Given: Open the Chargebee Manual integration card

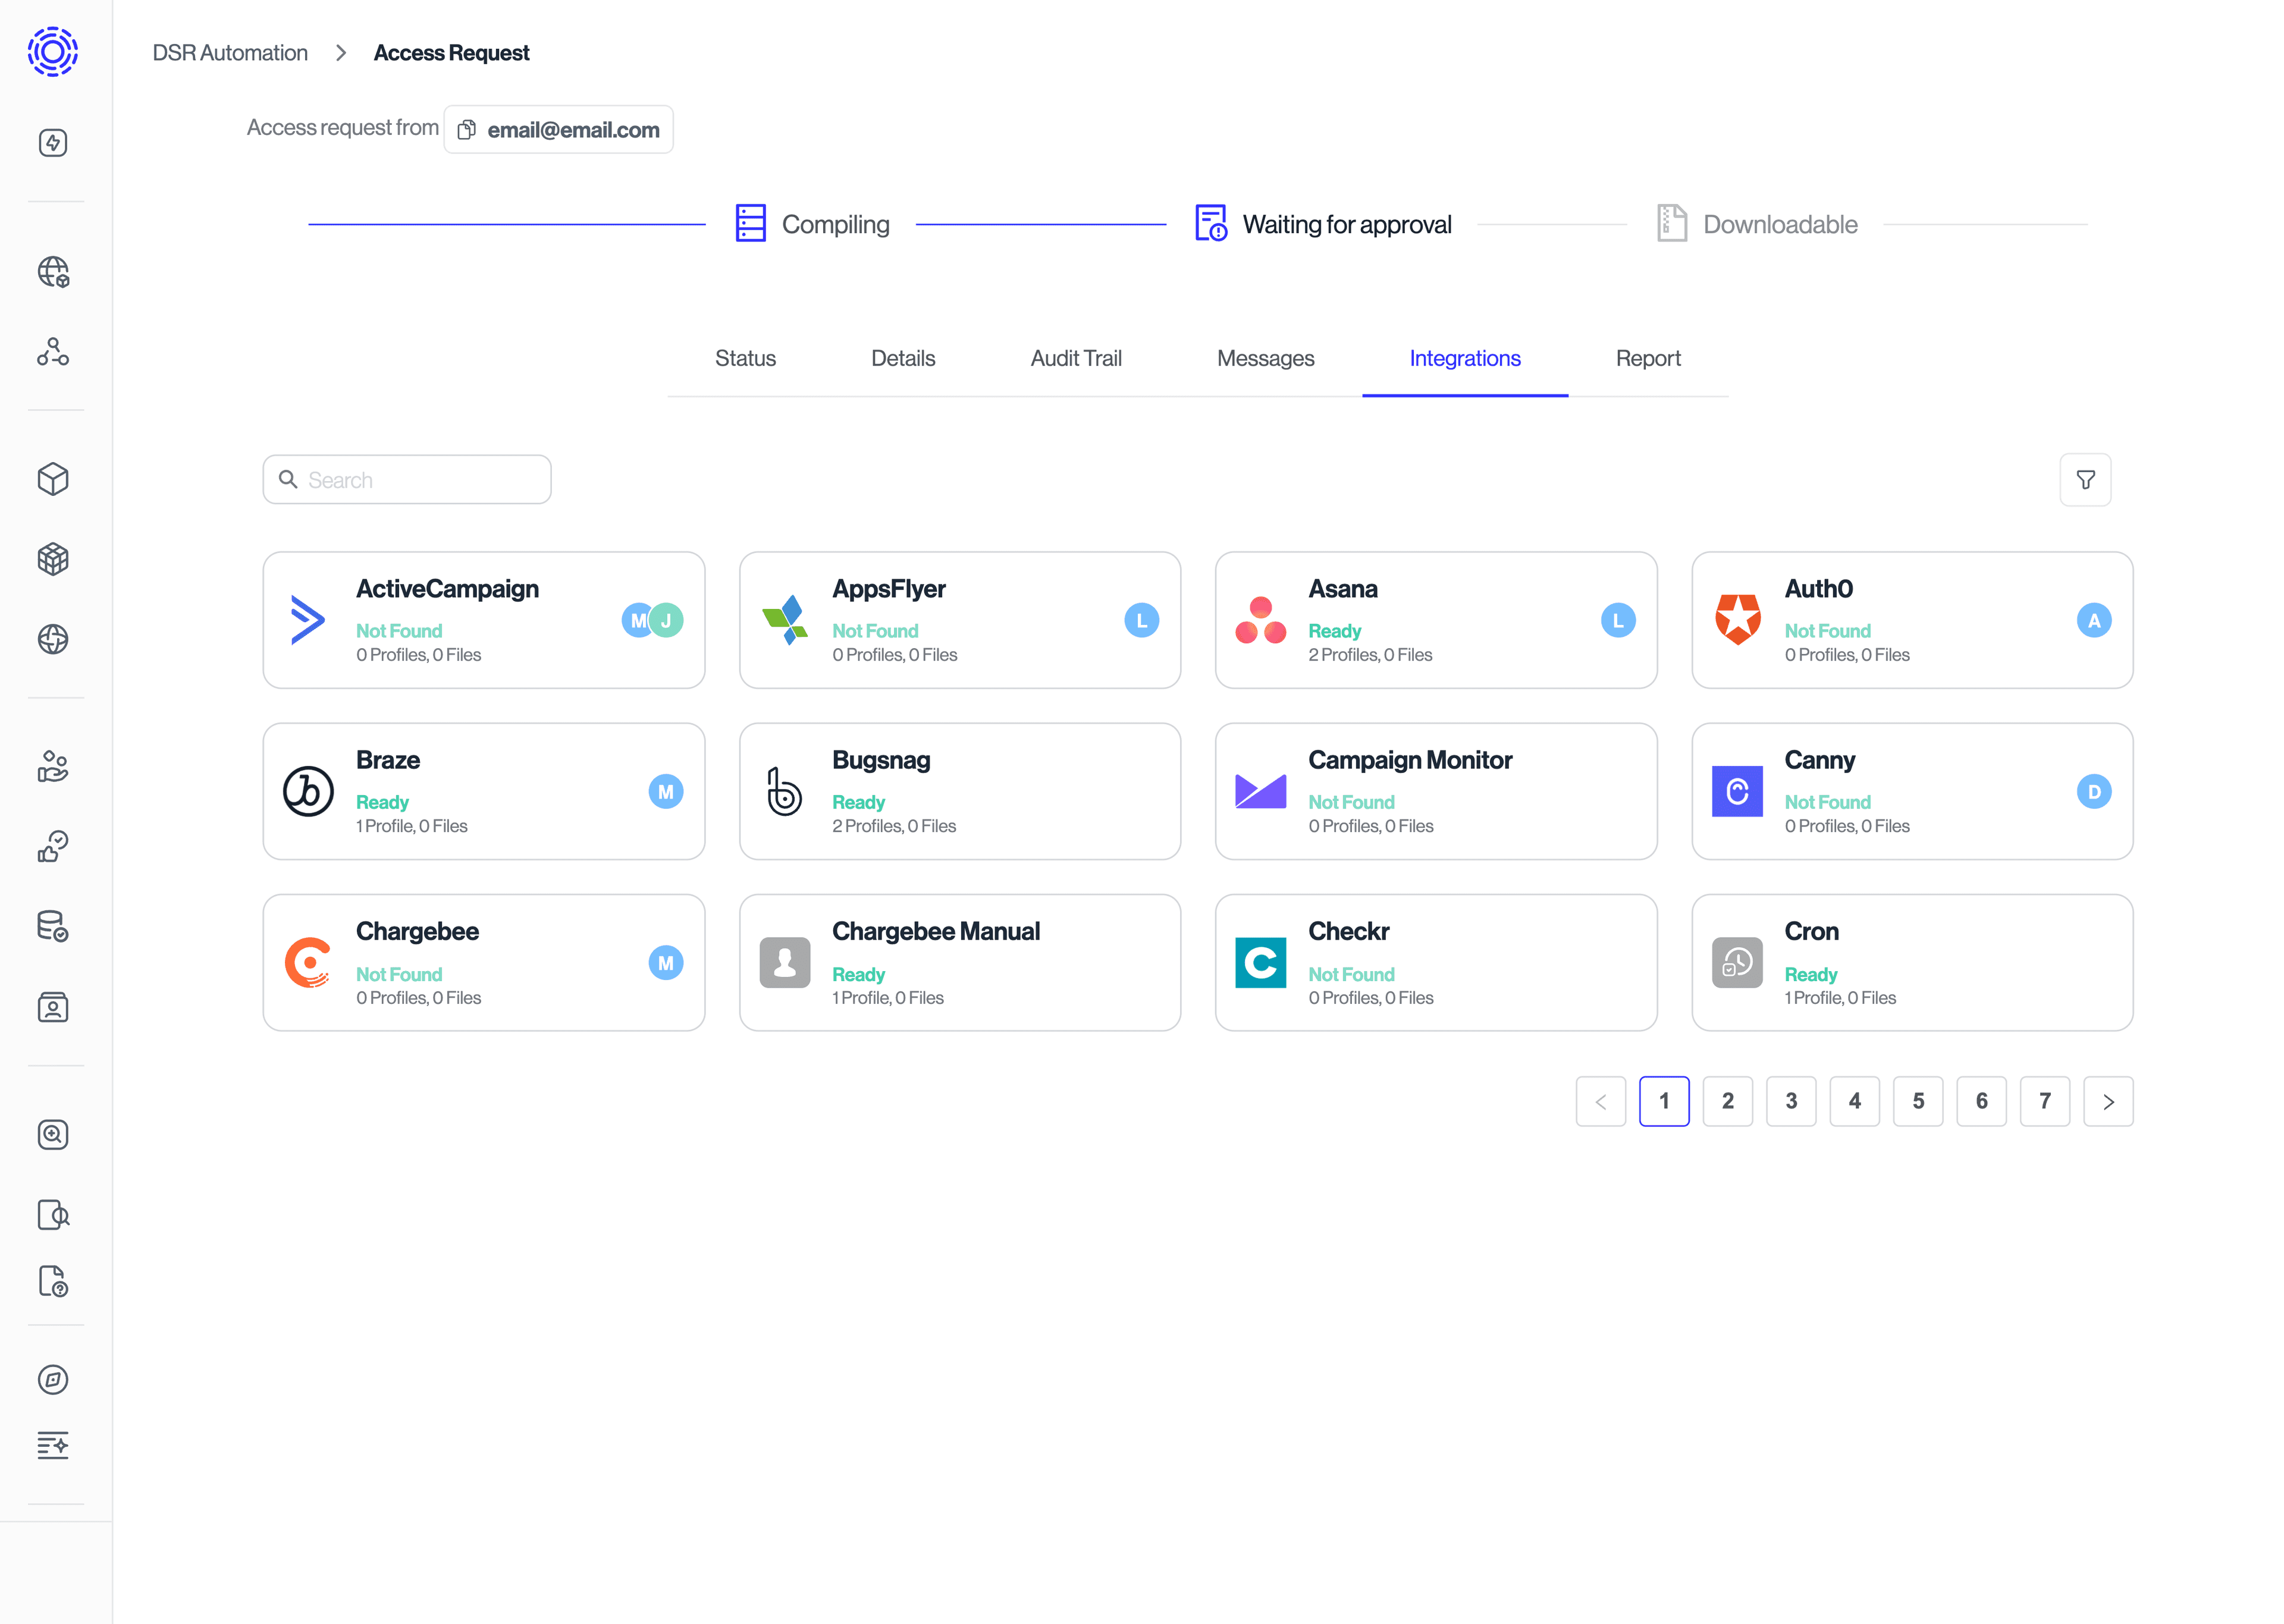Looking at the screenshot, I should coord(960,963).
